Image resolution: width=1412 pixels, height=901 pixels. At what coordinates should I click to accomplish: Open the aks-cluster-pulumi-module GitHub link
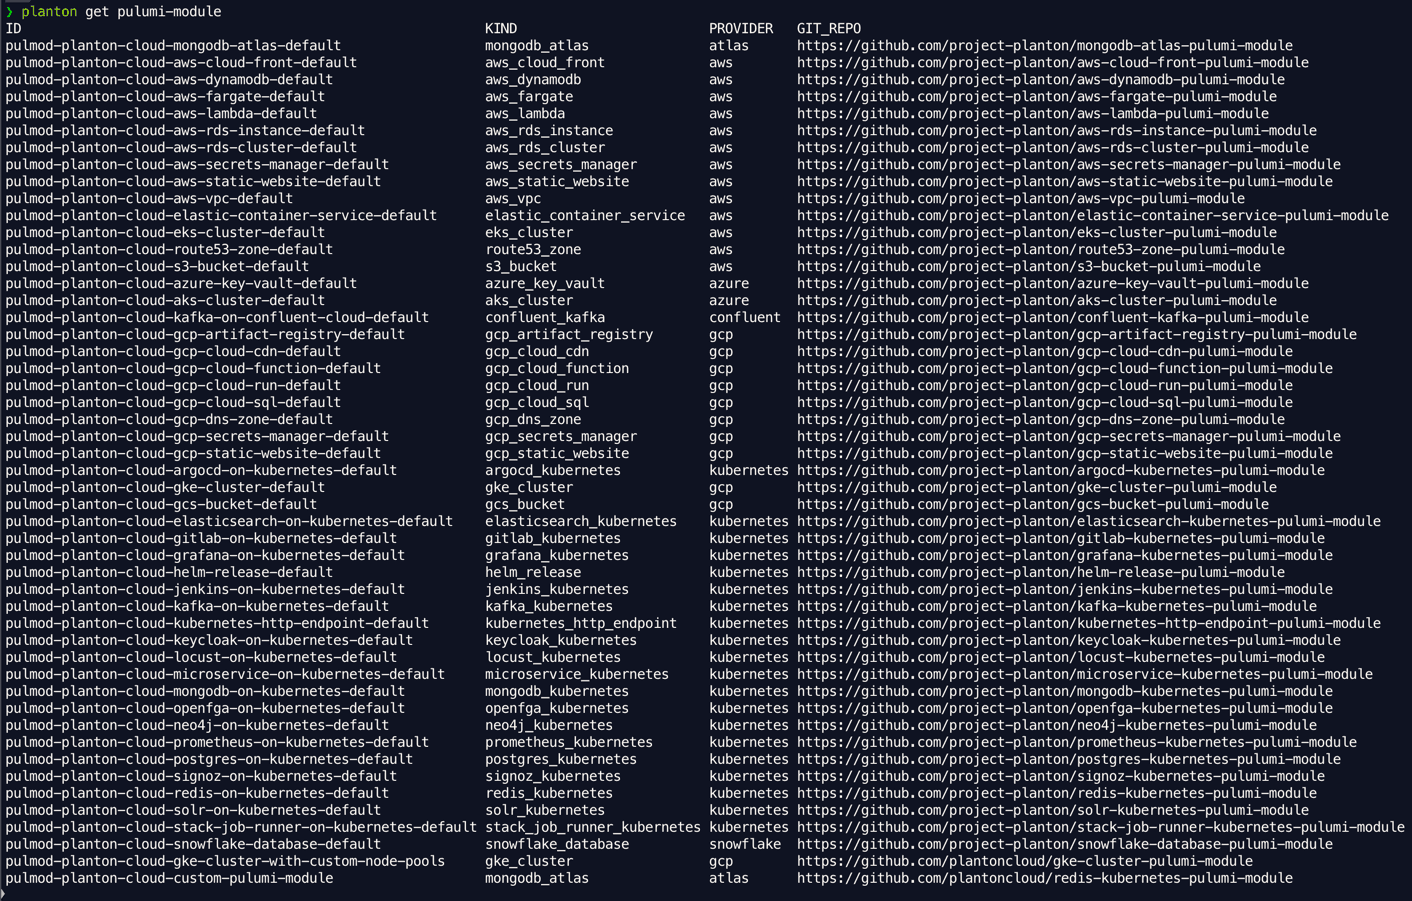pyautogui.click(x=1037, y=300)
